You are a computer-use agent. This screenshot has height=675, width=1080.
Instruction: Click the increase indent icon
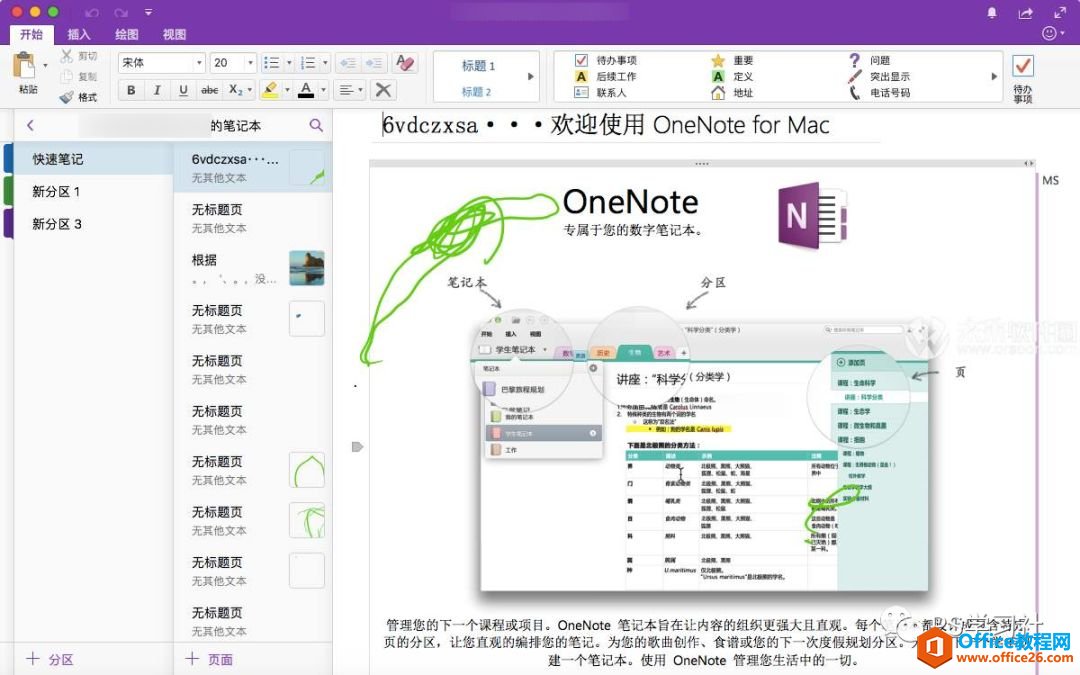[374, 63]
